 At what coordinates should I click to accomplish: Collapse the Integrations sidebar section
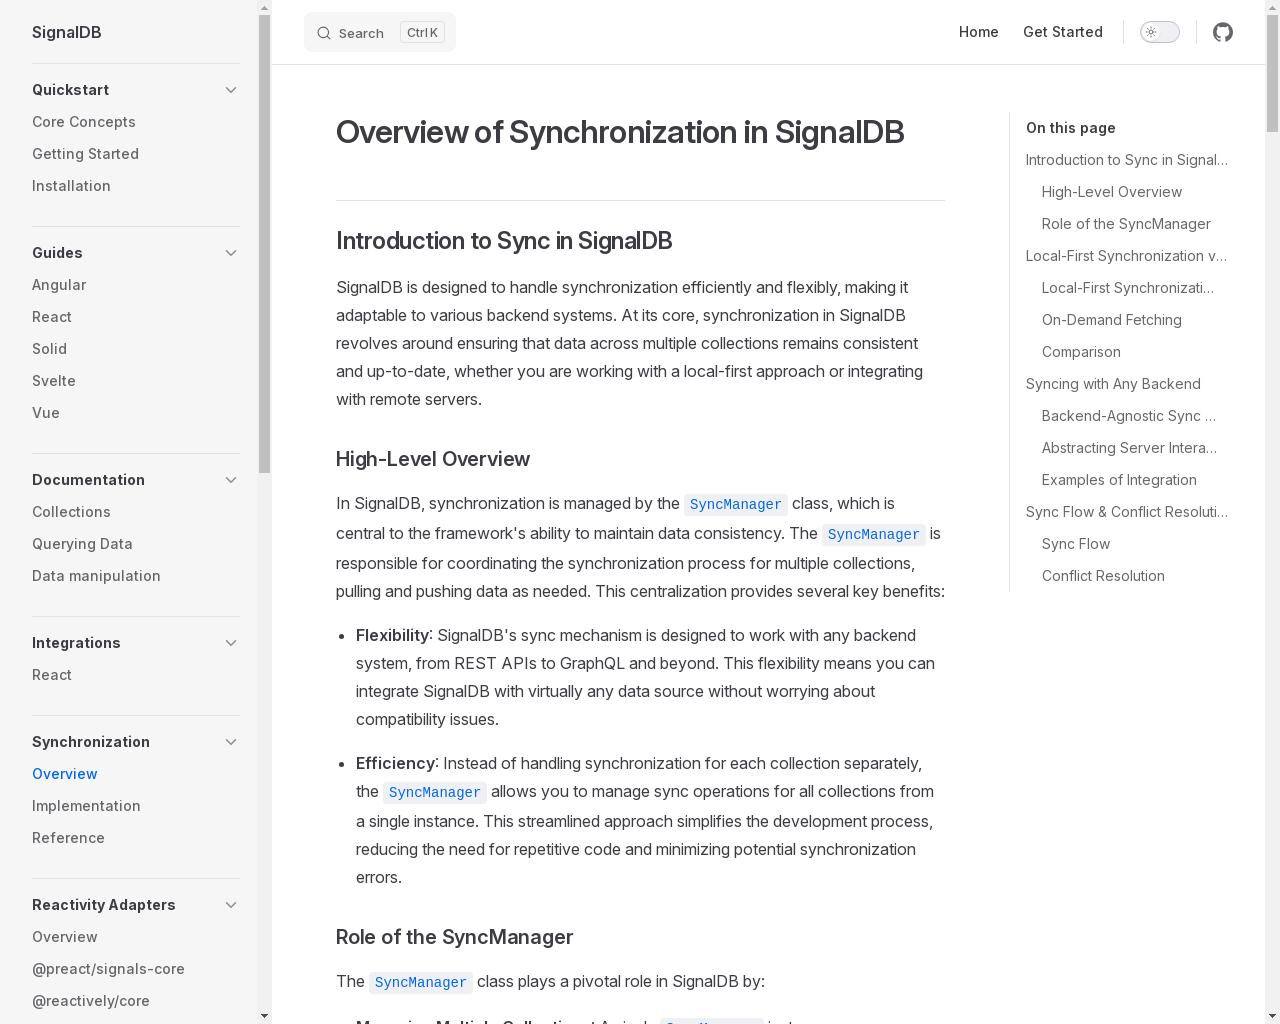231,643
